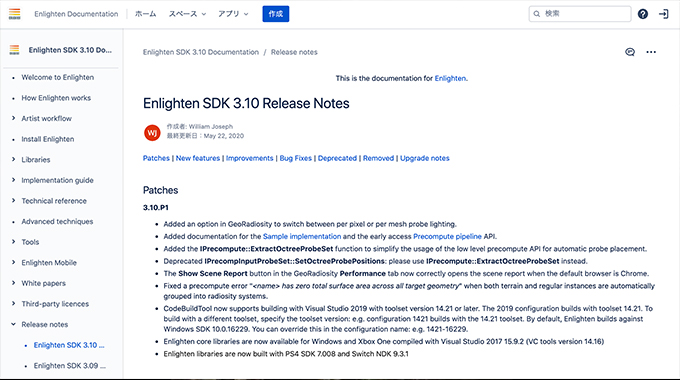Open the アプリ dropdown menu
The image size is (680, 380).
pos(233,14)
